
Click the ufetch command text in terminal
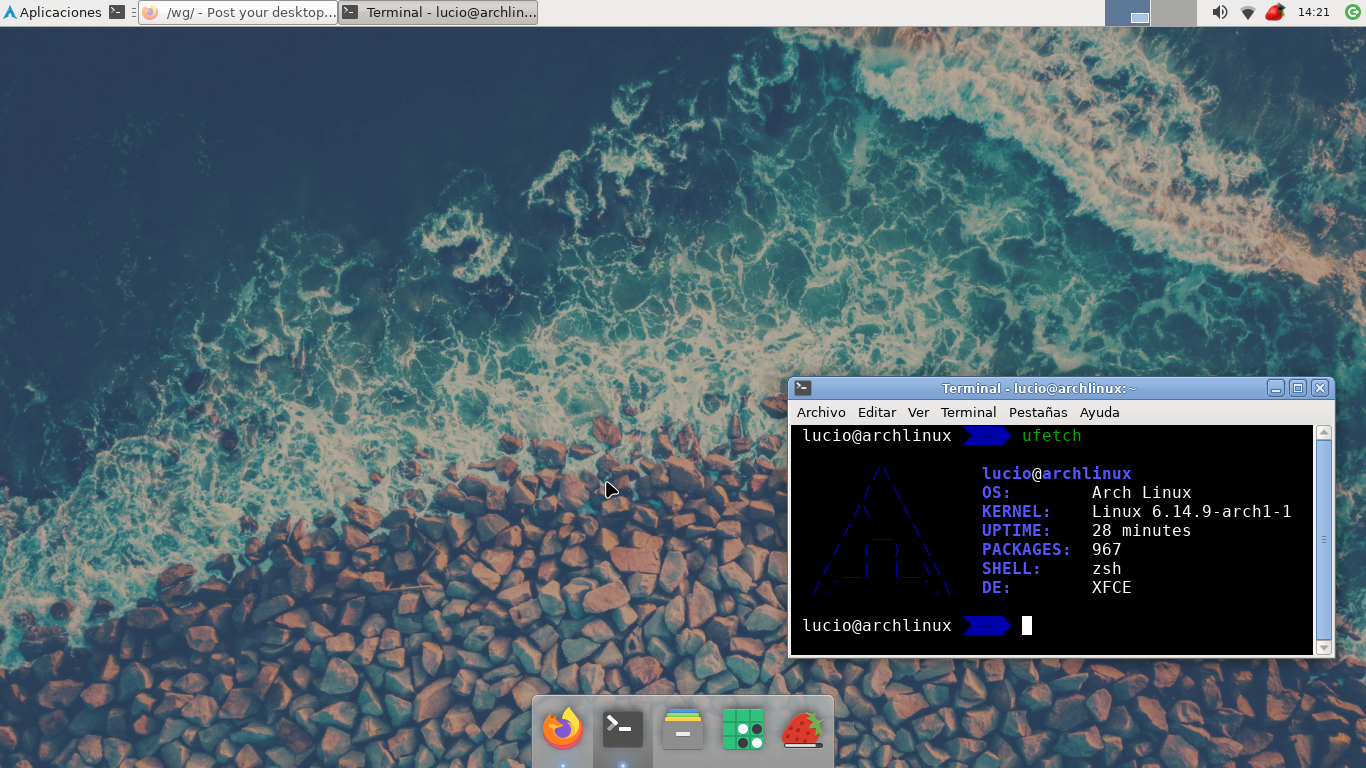tap(1051, 436)
